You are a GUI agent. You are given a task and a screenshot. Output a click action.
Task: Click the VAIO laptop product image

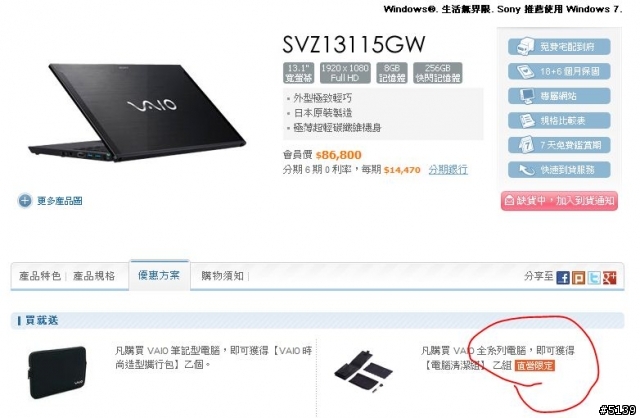137,112
